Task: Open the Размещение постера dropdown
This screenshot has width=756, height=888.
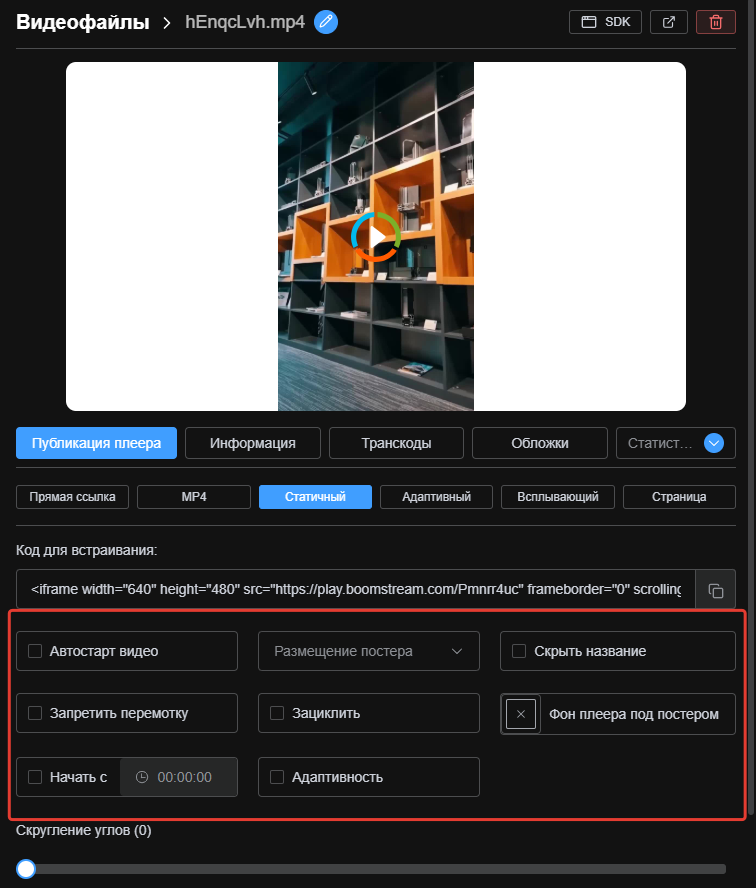Action: (x=369, y=651)
